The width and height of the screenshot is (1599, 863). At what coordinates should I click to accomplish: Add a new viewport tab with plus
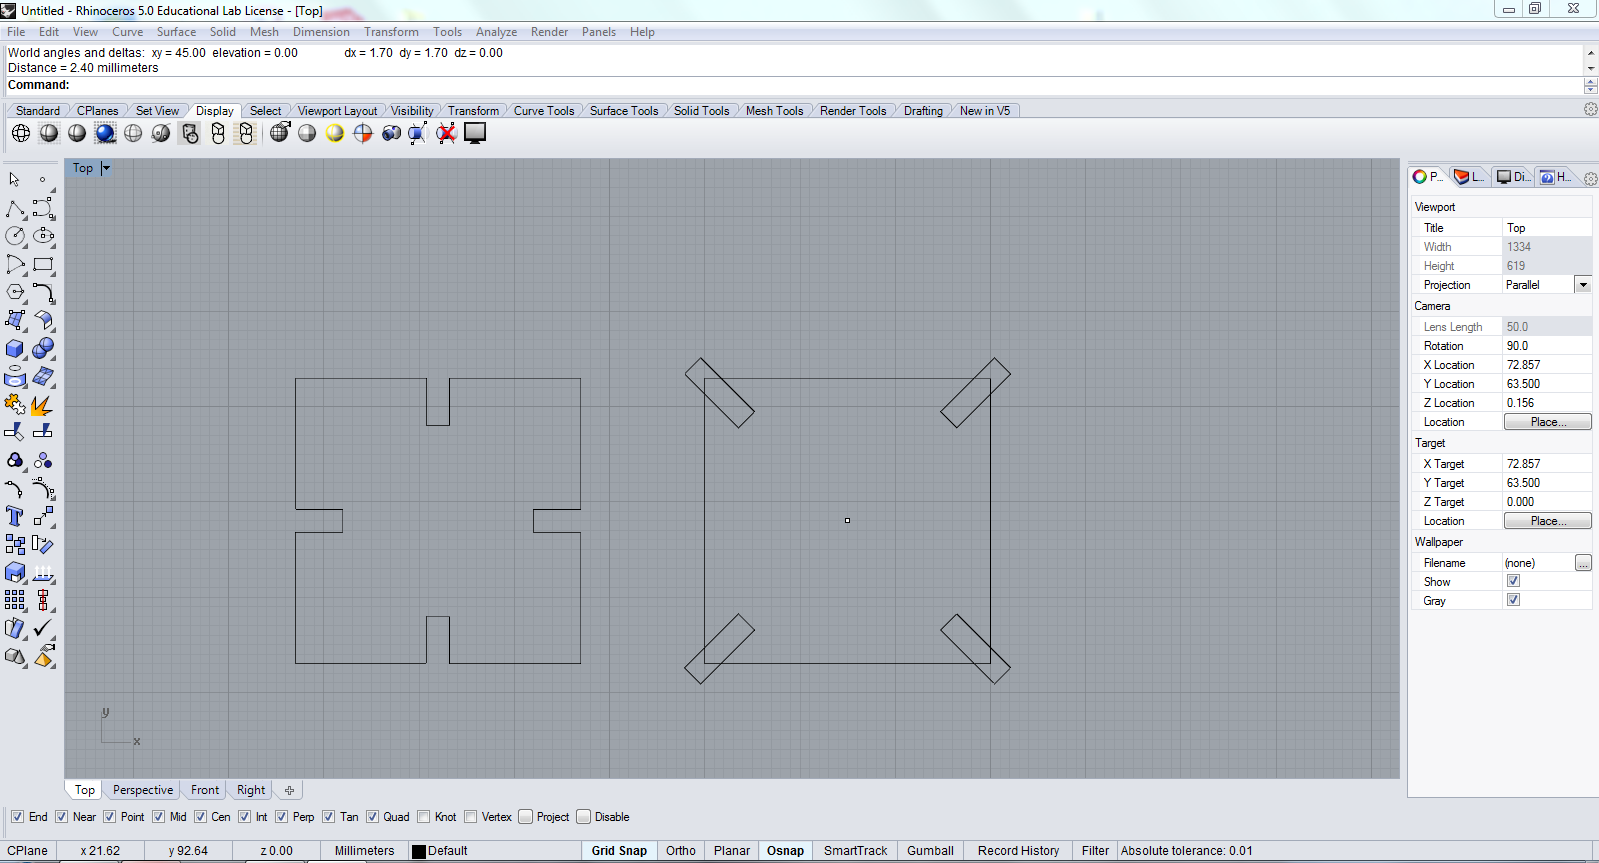[289, 790]
